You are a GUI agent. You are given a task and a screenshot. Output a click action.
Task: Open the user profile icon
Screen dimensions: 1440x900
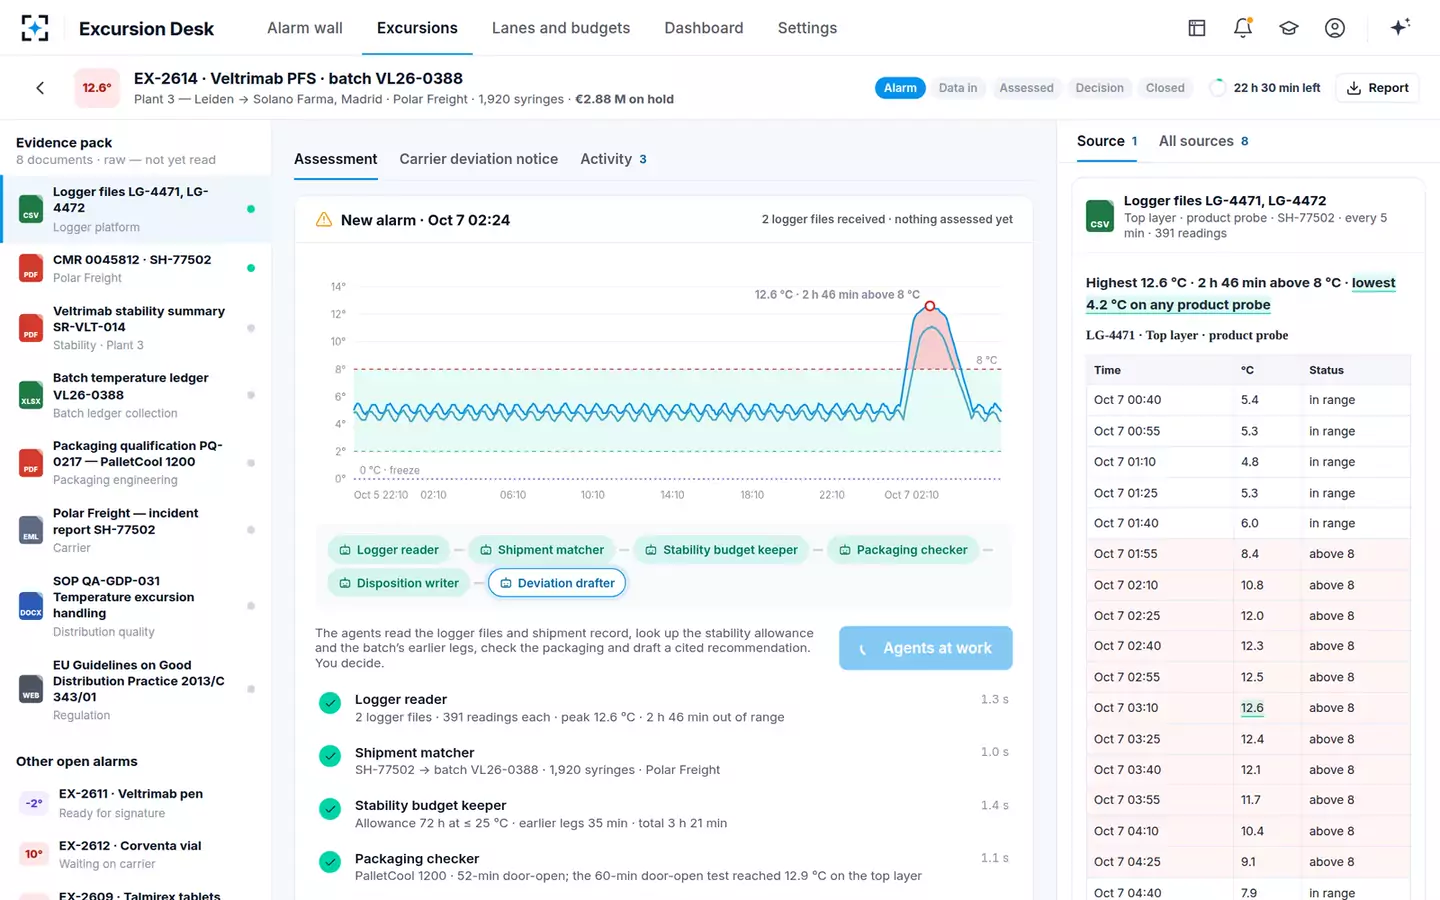click(1335, 28)
